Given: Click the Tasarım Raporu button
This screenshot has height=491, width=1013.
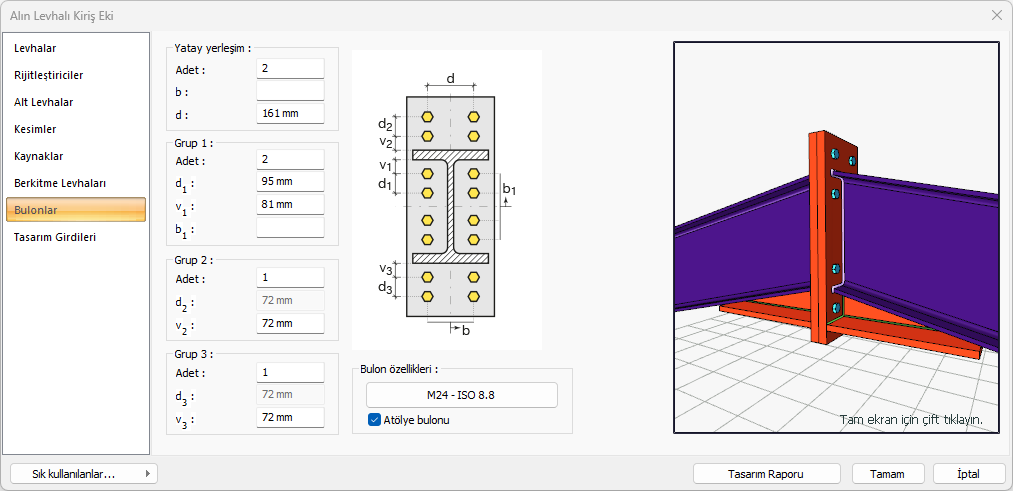Looking at the screenshot, I should 767,474.
